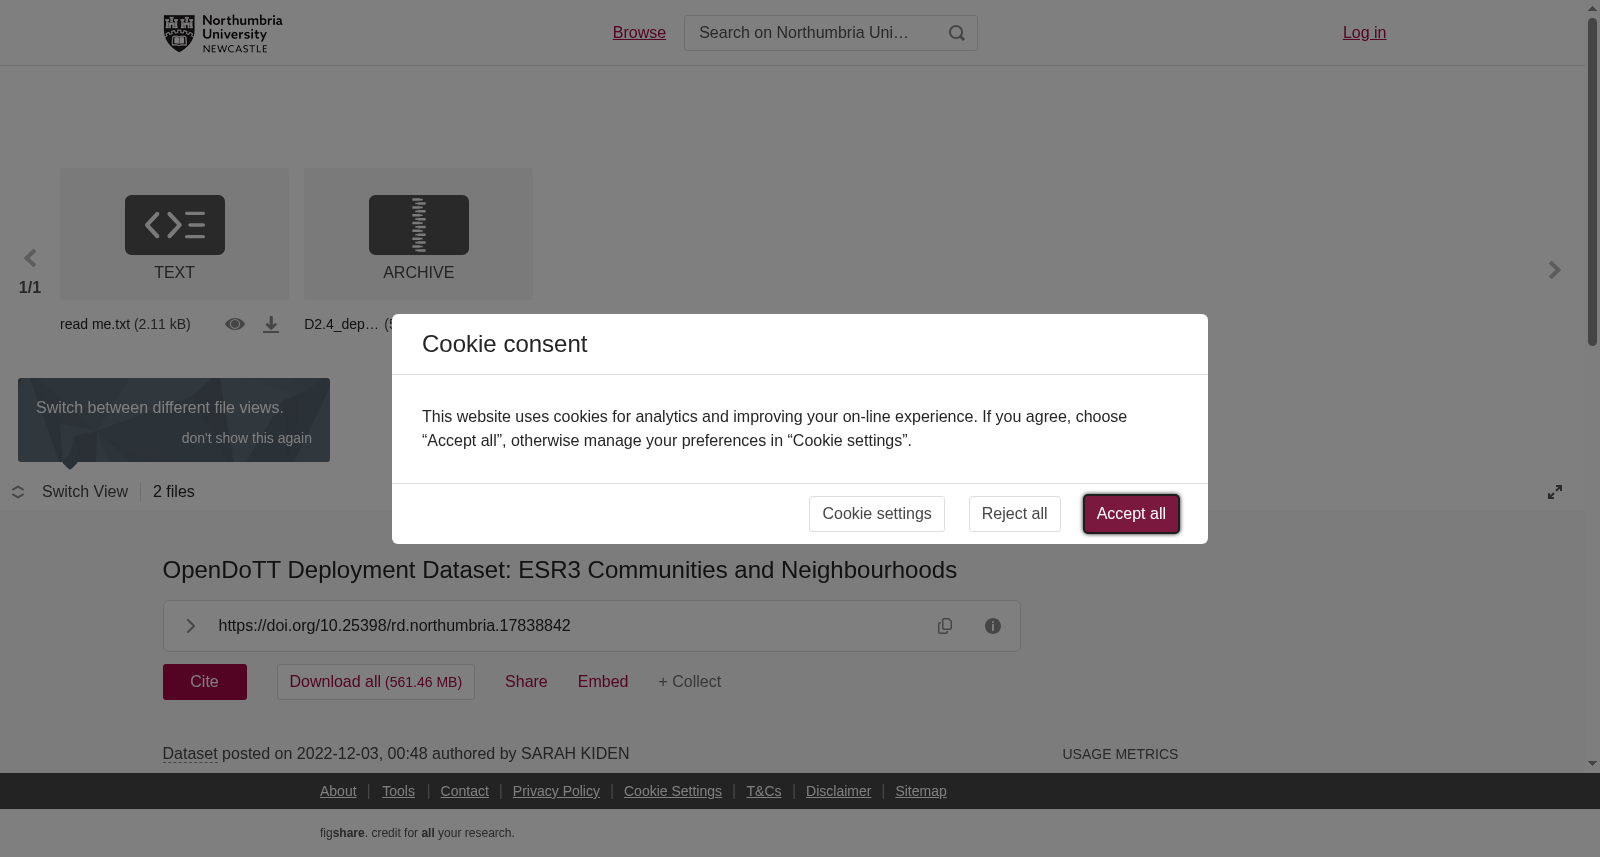The height and width of the screenshot is (857, 1600).
Task: Open the Browse link
Action: tap(639, 33)
